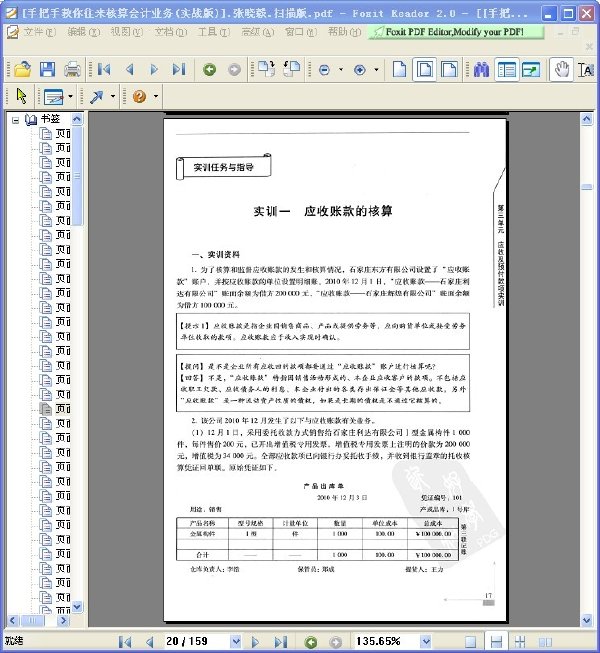
Task: Go to previous page in top toolbar
Action: (x=129, y=69)
